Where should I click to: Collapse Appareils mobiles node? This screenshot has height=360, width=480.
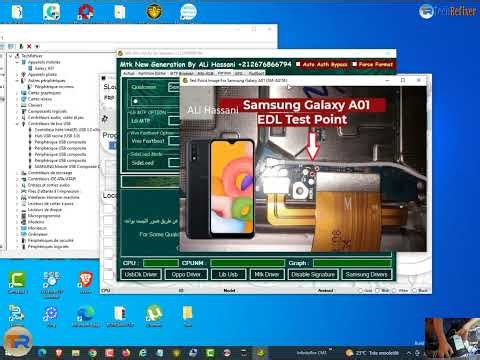[17, 62]
